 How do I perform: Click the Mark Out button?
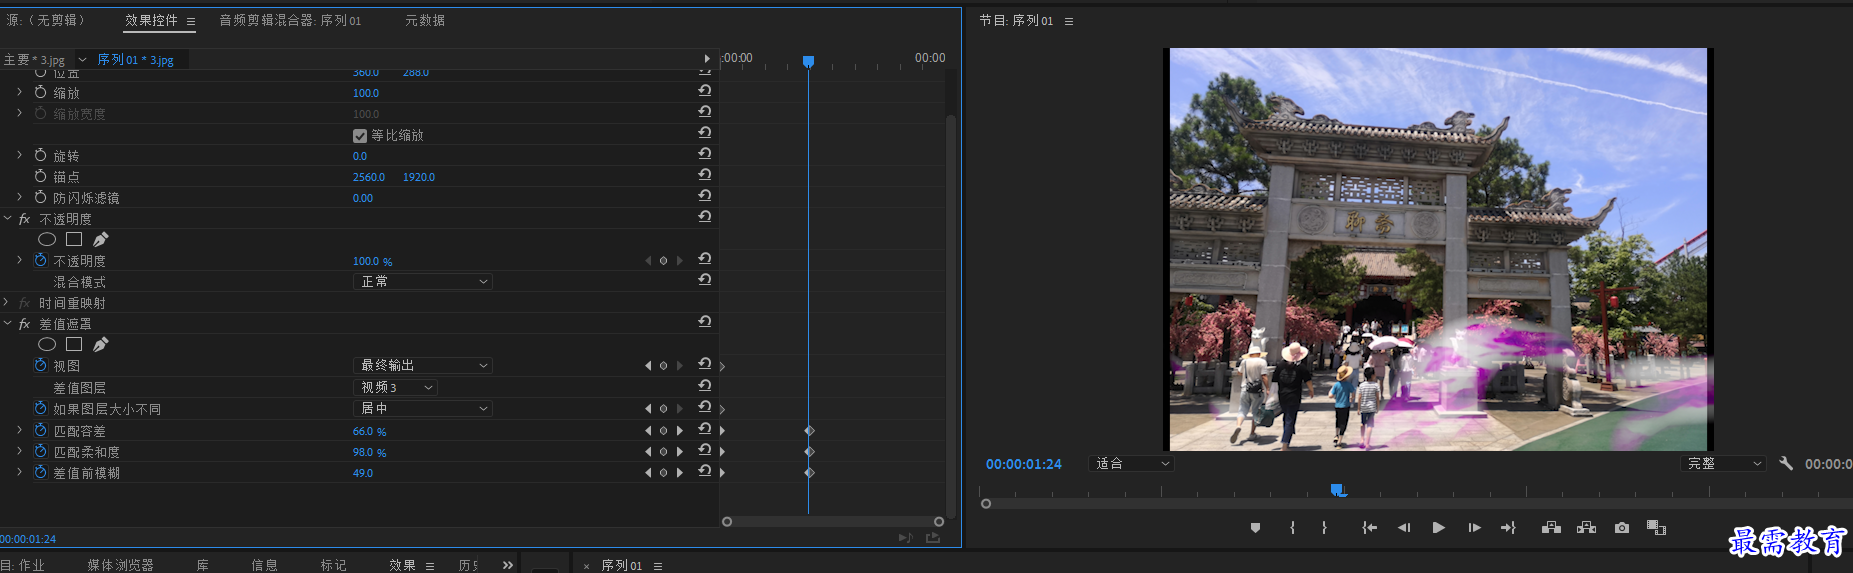click(x=1324, y=528)
